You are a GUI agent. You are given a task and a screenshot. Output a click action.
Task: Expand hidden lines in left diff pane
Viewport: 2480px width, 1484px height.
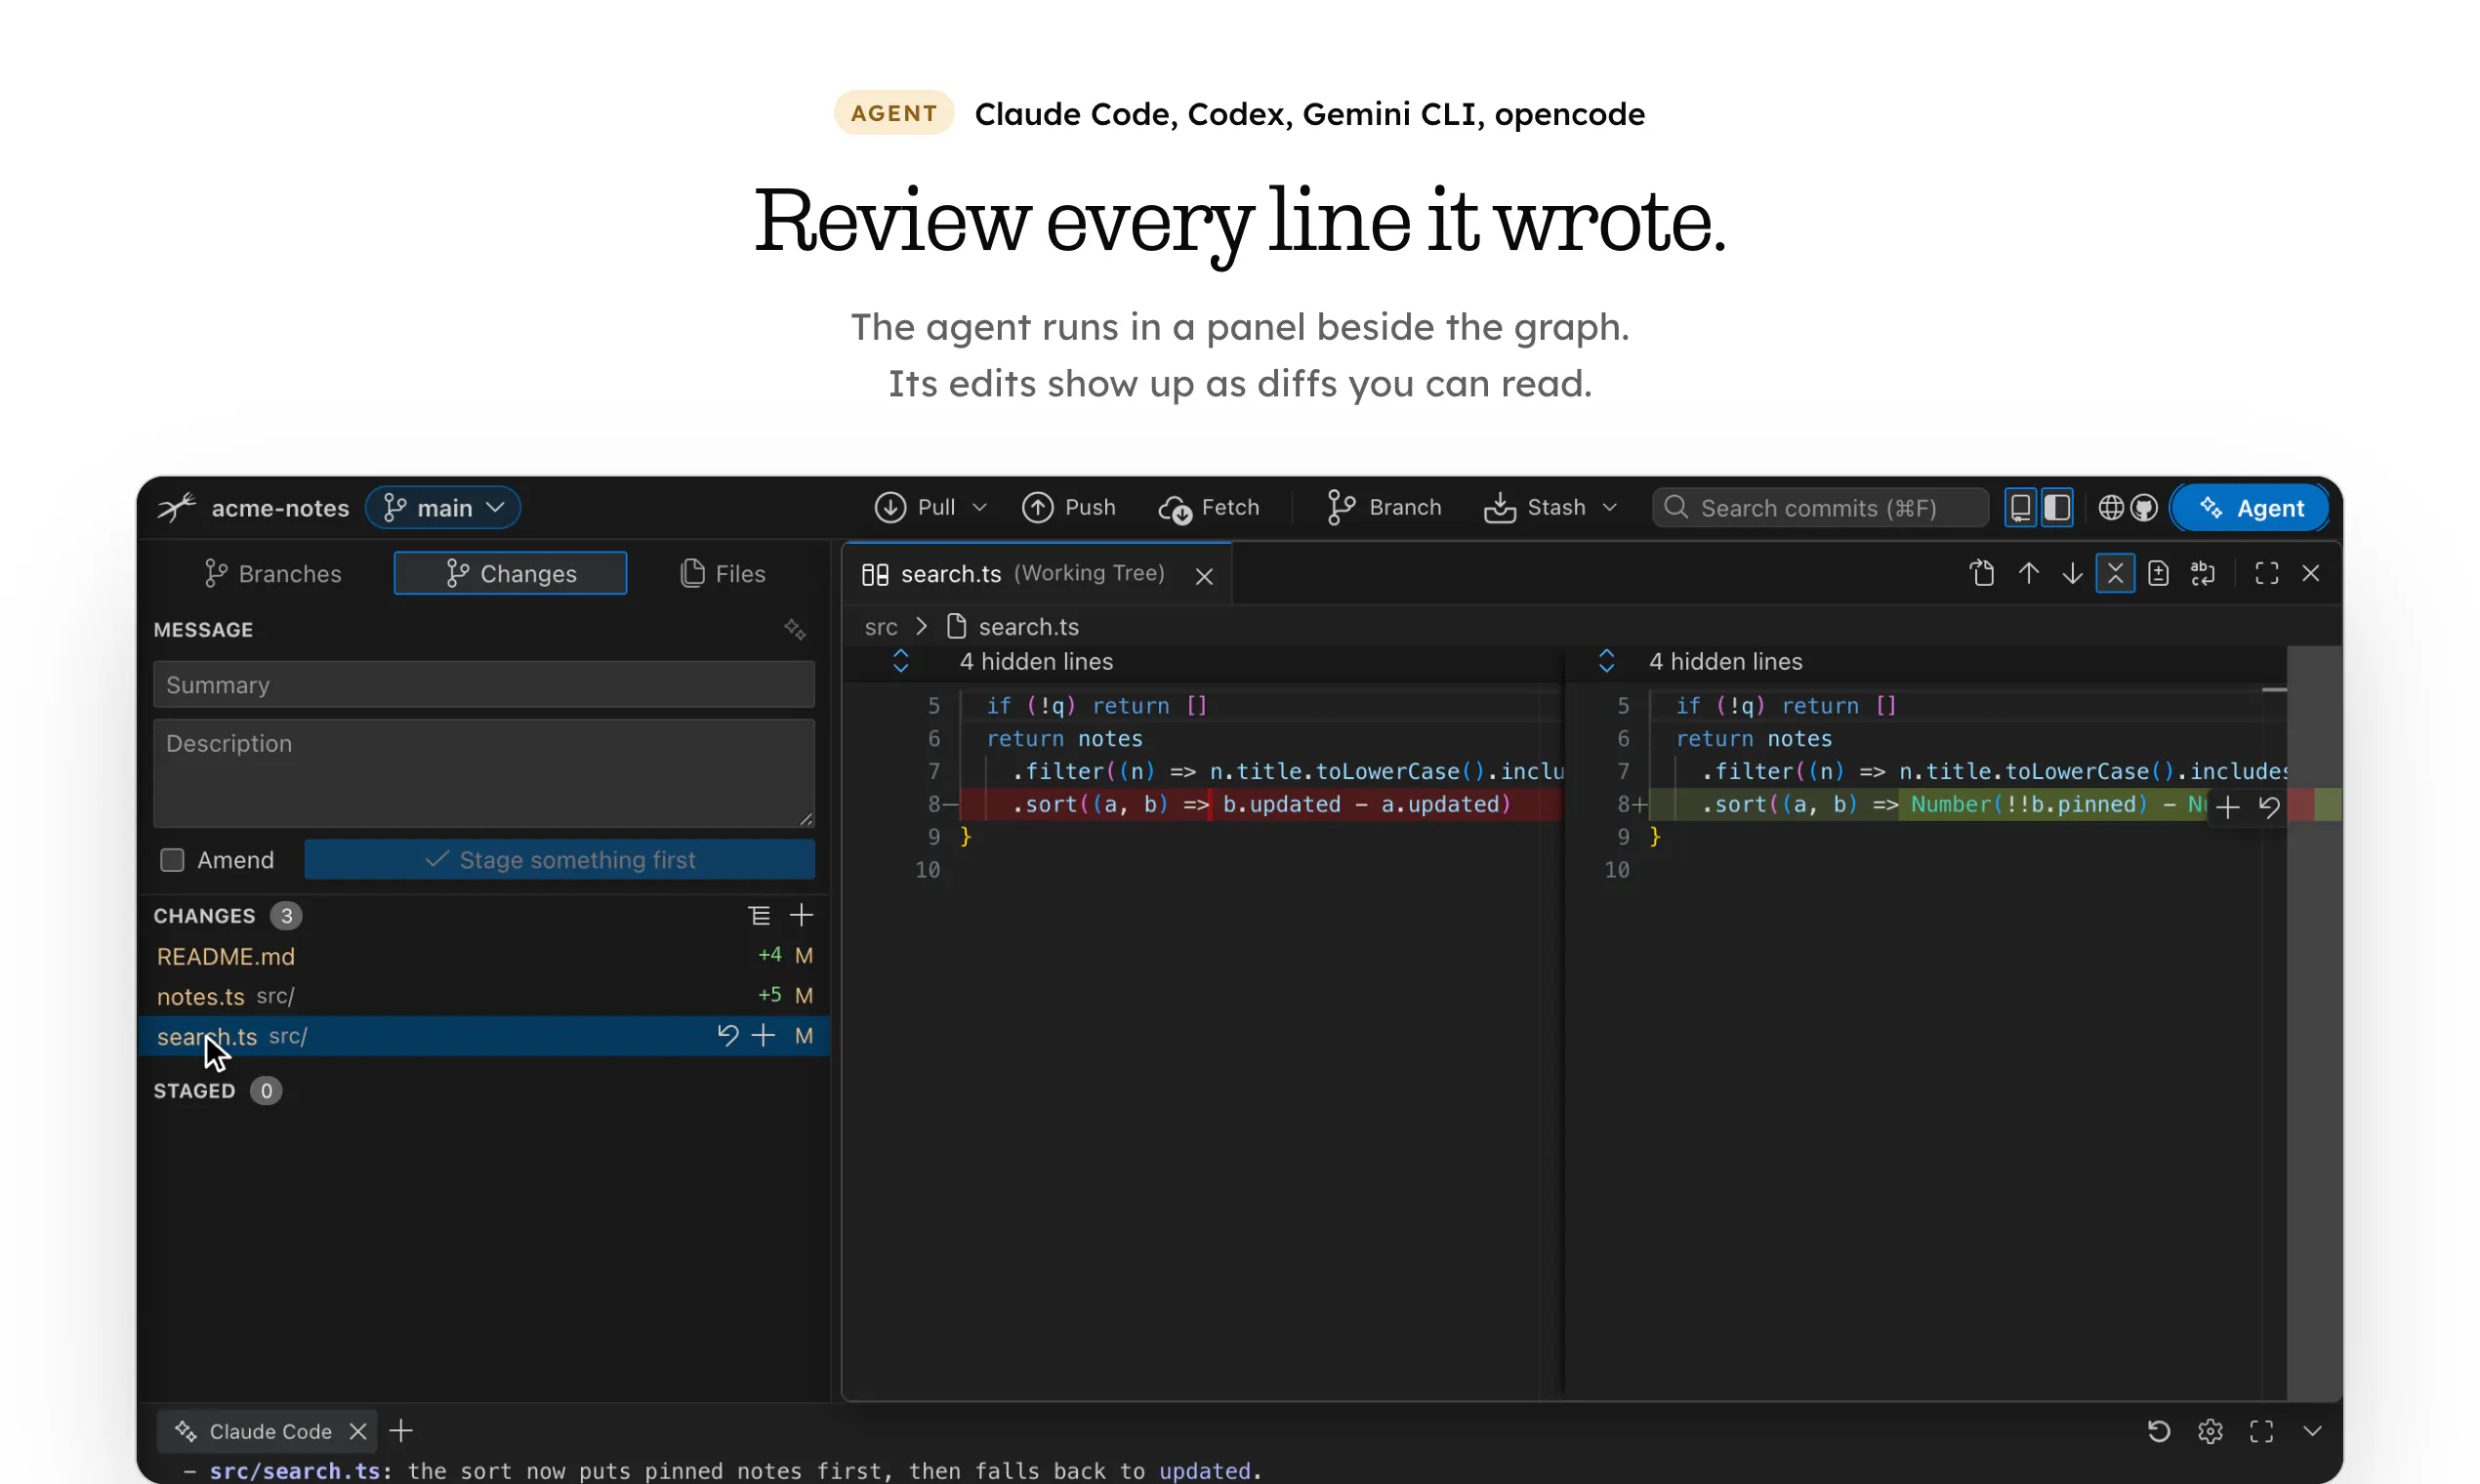[x=900, y=661]
